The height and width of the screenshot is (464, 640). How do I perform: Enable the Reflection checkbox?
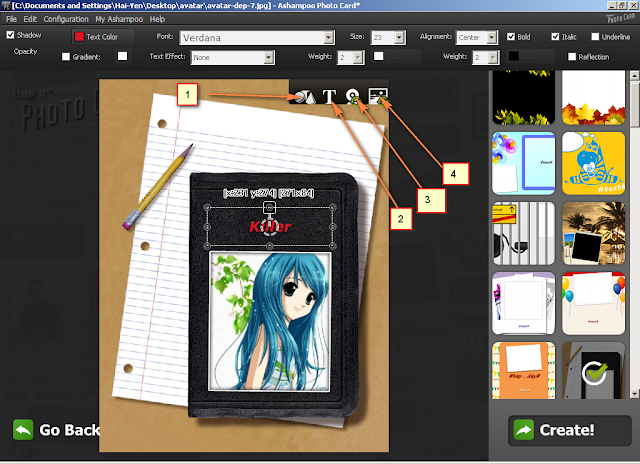pos(572,57)
